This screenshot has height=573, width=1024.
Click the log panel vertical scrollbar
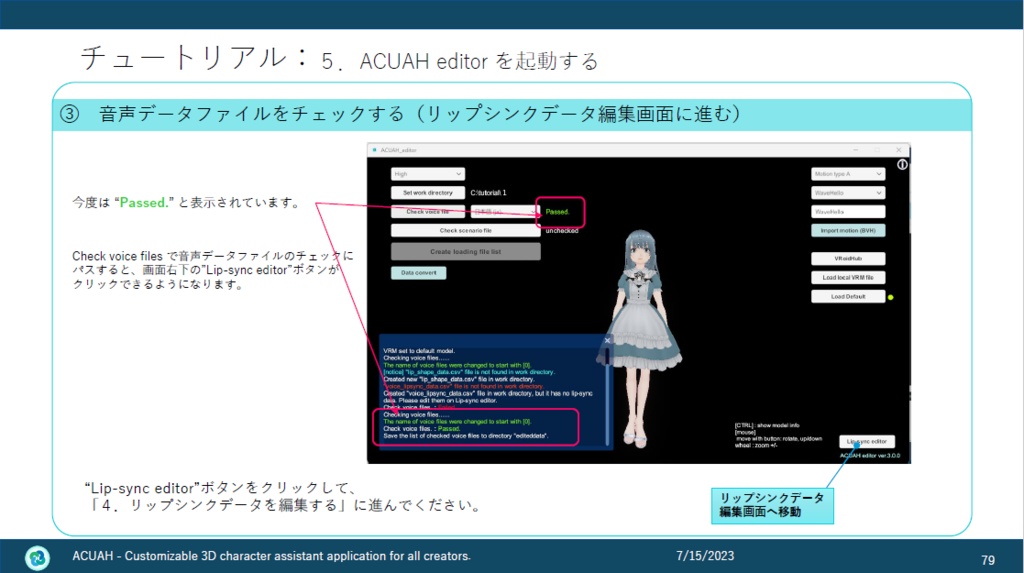tap(608, 395)
